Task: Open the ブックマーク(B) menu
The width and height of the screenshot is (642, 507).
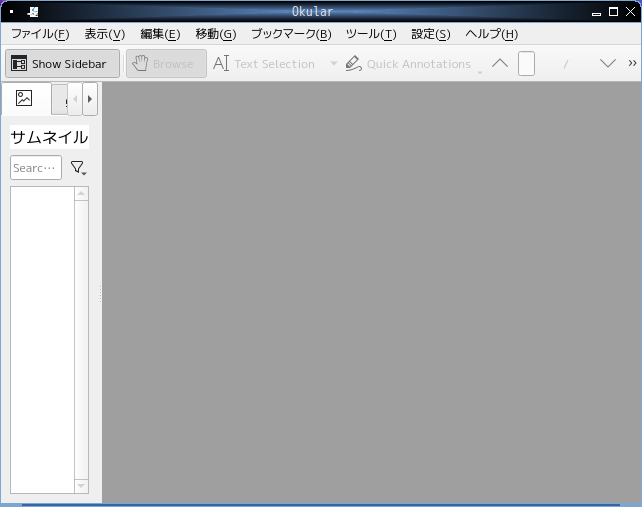Action: point(291,34)
